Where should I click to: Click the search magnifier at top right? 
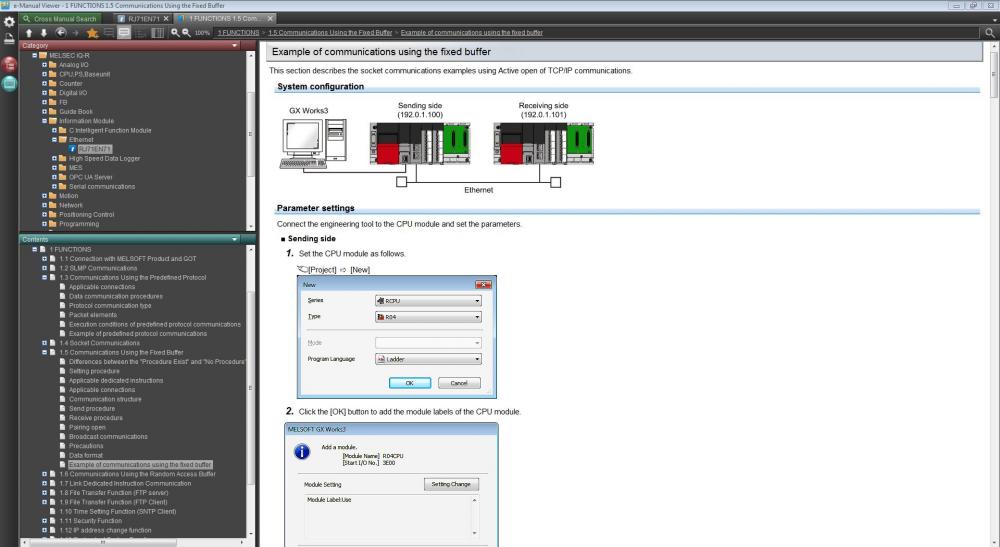coord(989,33)
